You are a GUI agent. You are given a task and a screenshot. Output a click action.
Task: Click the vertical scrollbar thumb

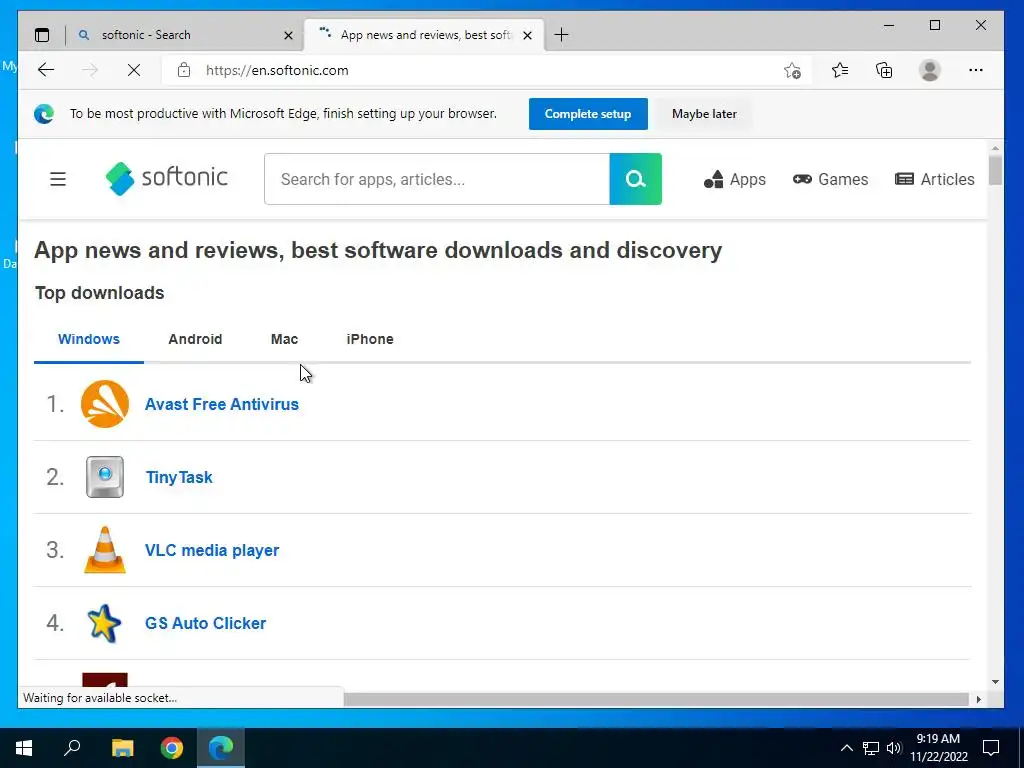(x=995, y=170)
